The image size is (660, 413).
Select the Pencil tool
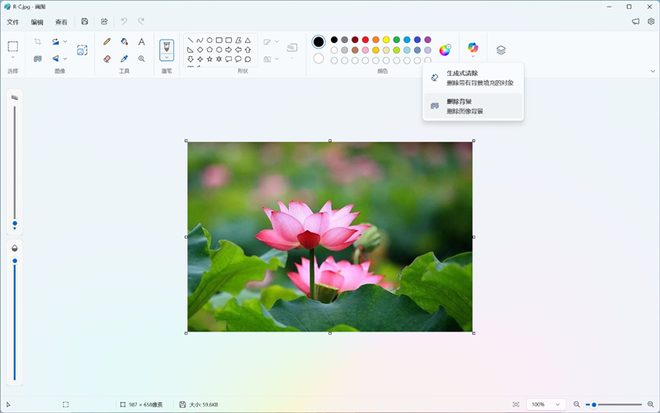107,42
